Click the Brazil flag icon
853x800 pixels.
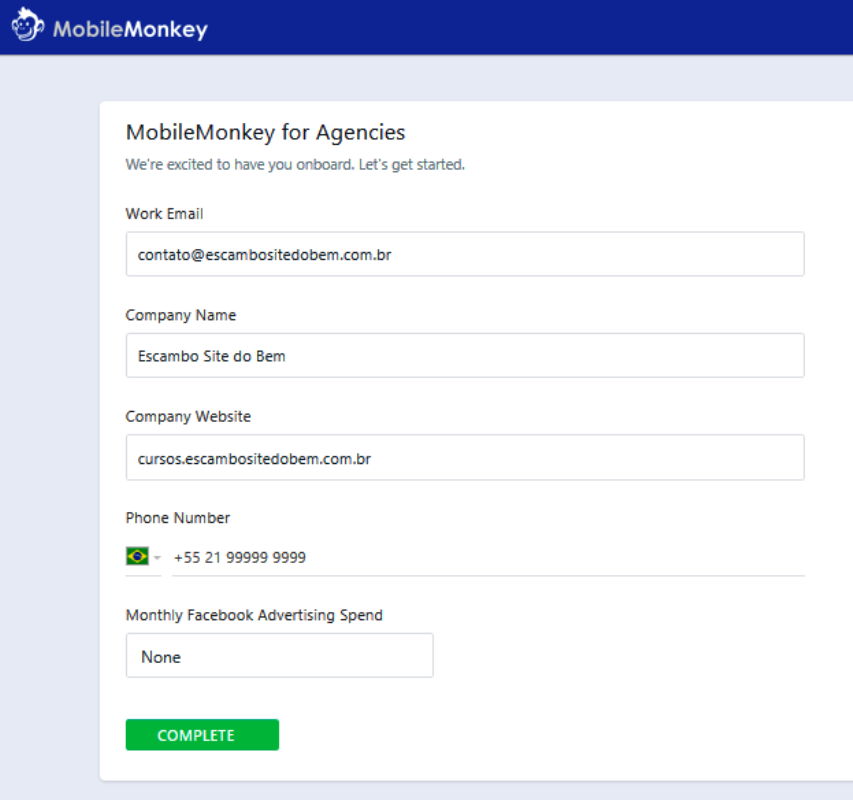(x=137, y=556)
